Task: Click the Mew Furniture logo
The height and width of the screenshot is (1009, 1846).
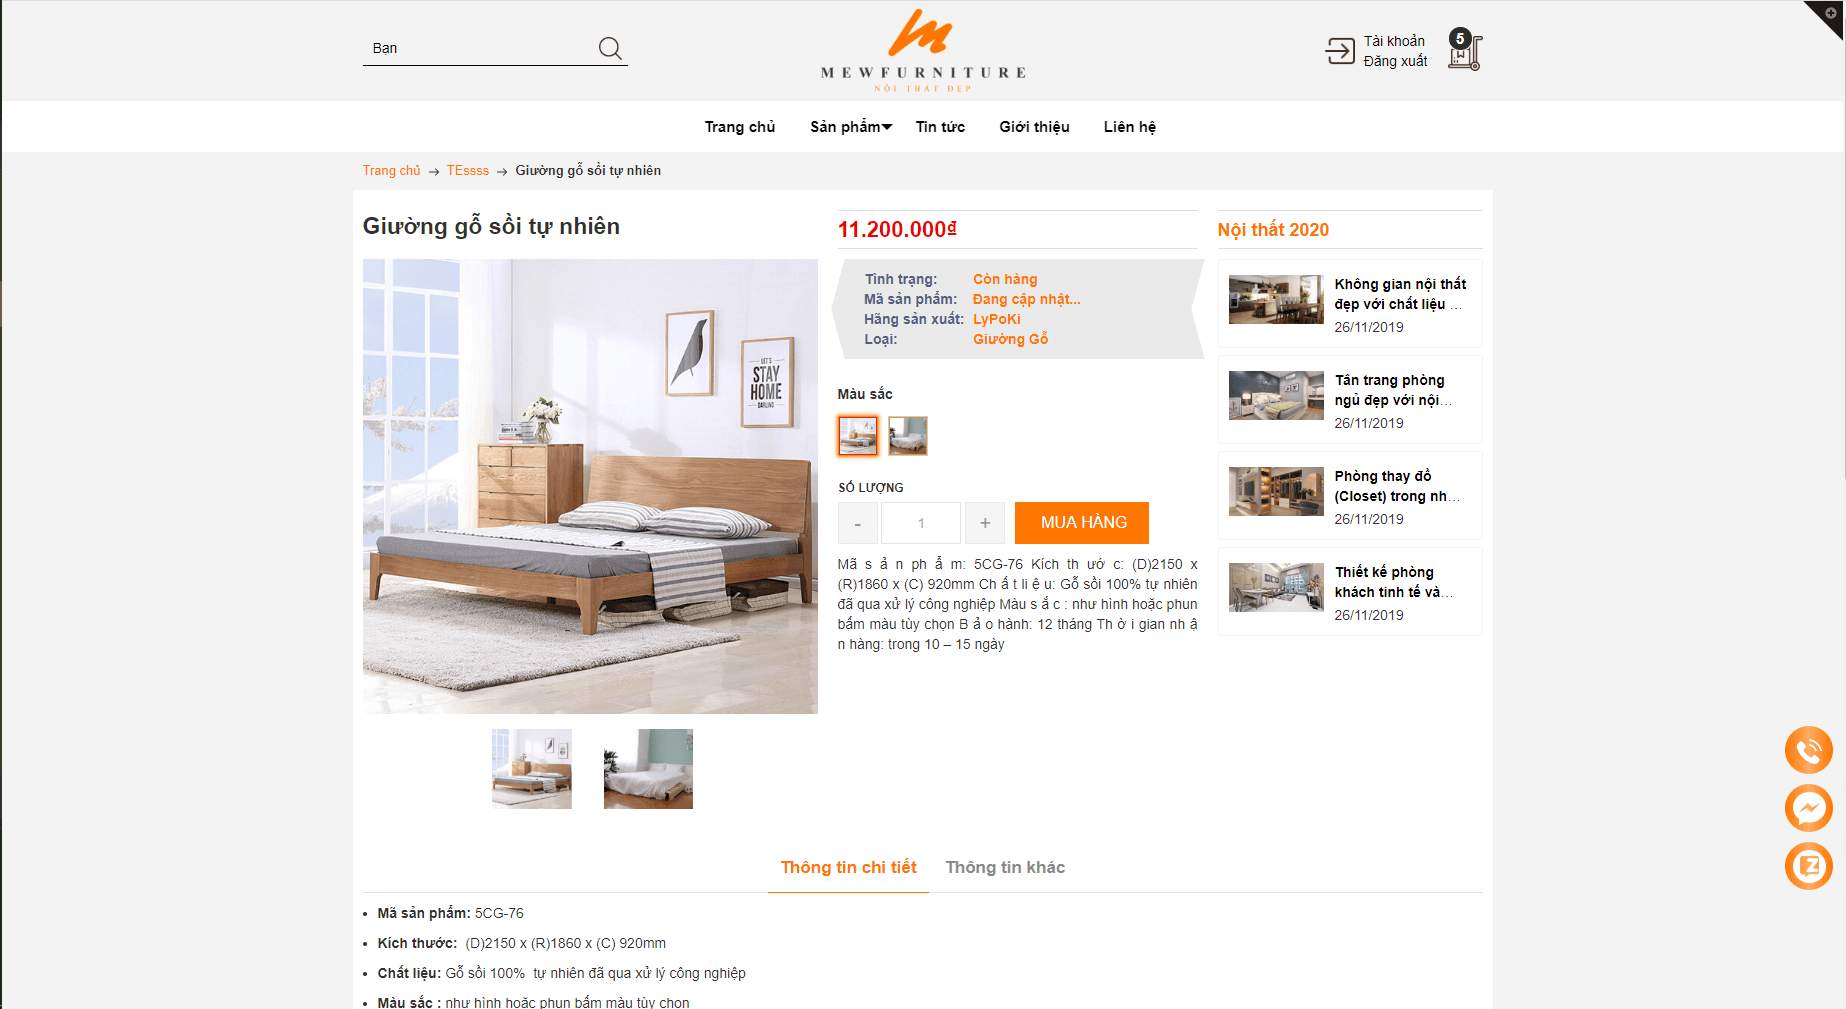Action: tap(923, 50)
